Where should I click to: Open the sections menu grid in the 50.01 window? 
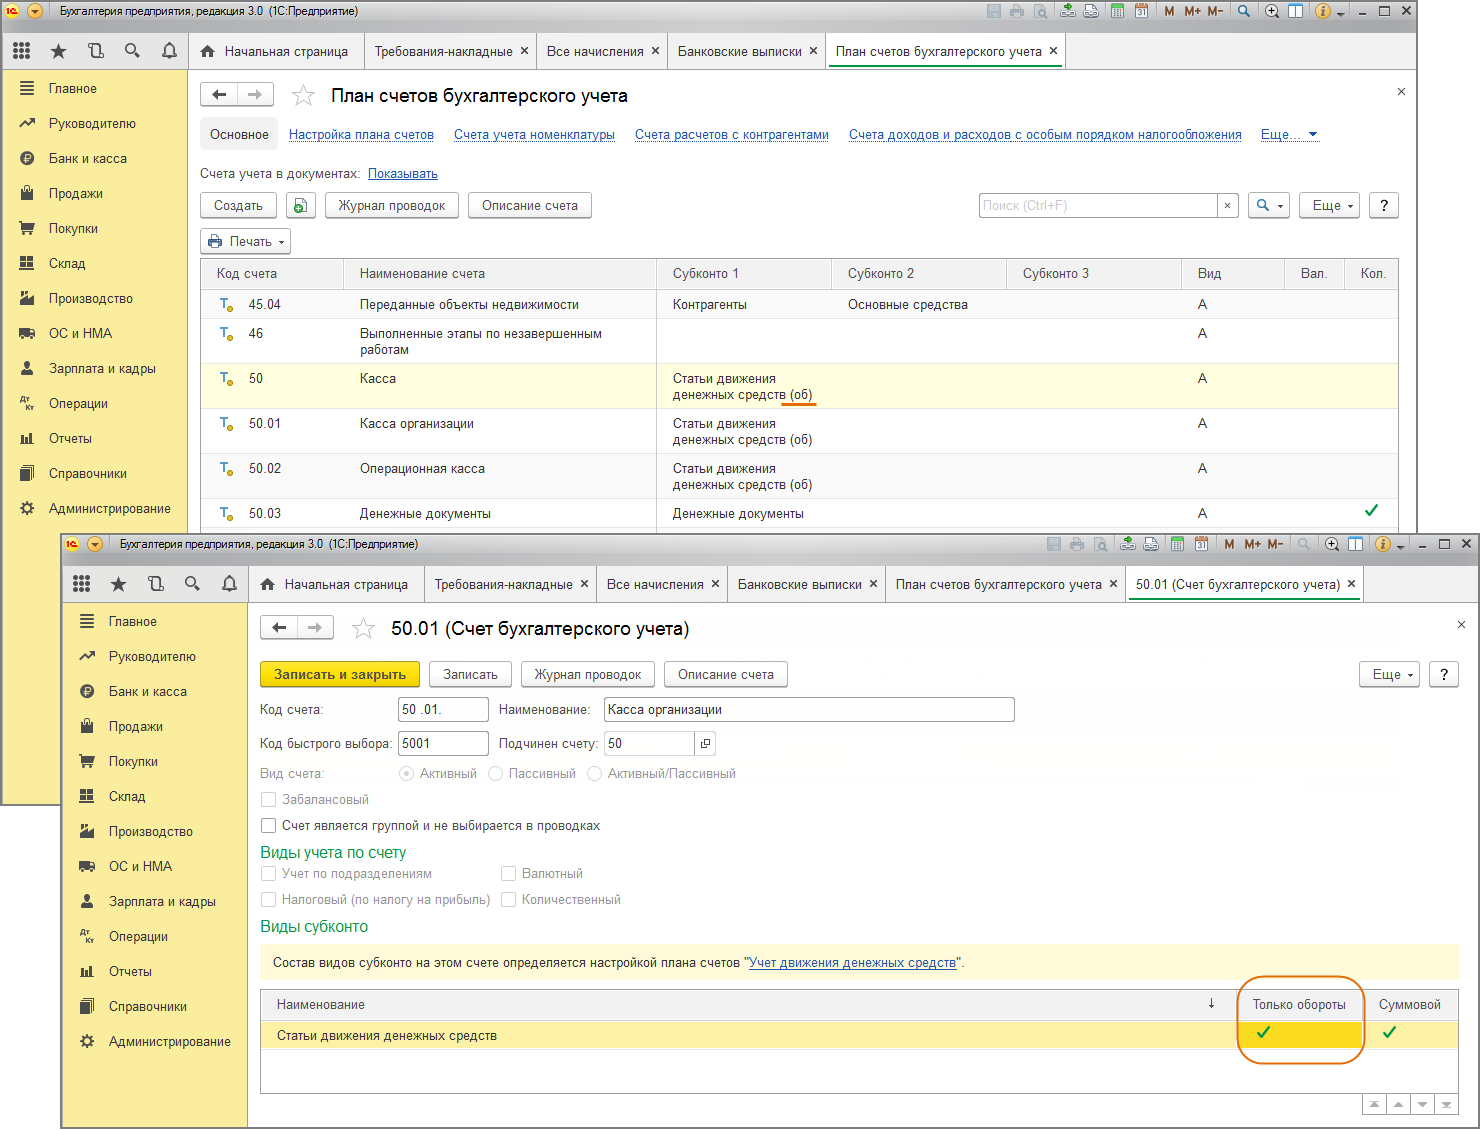[x=82, y=584]
